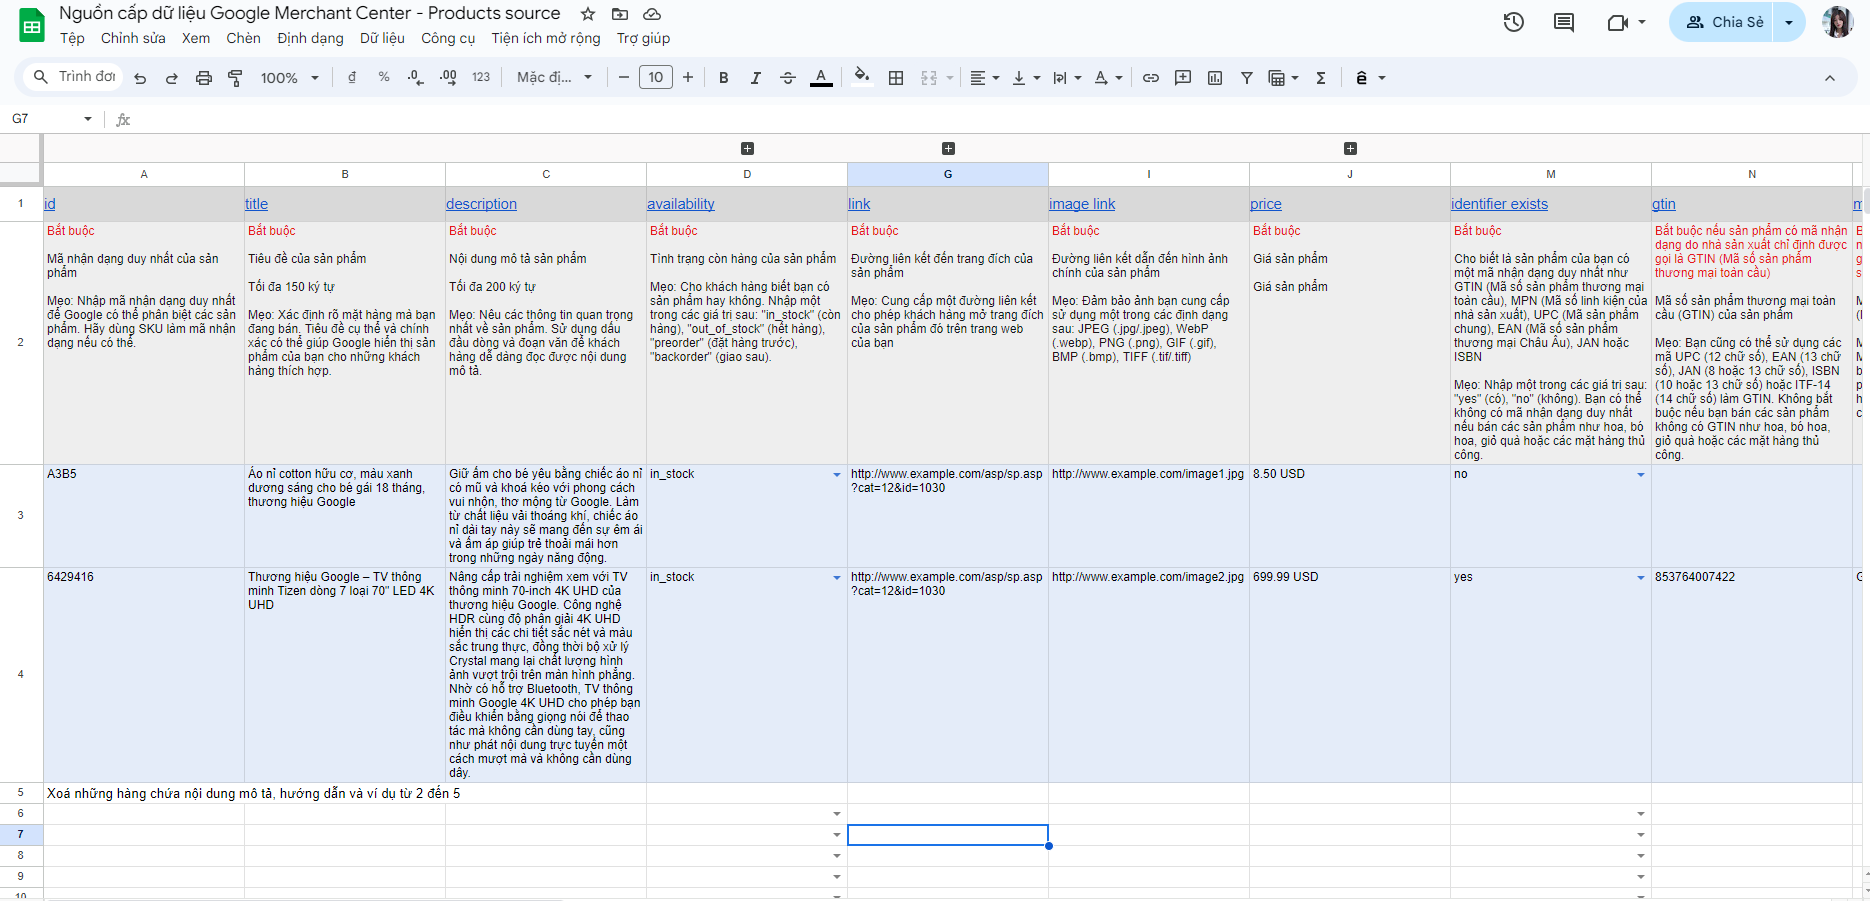Apply bold formatting
The image size is (1870, 901).
point(724,78)
